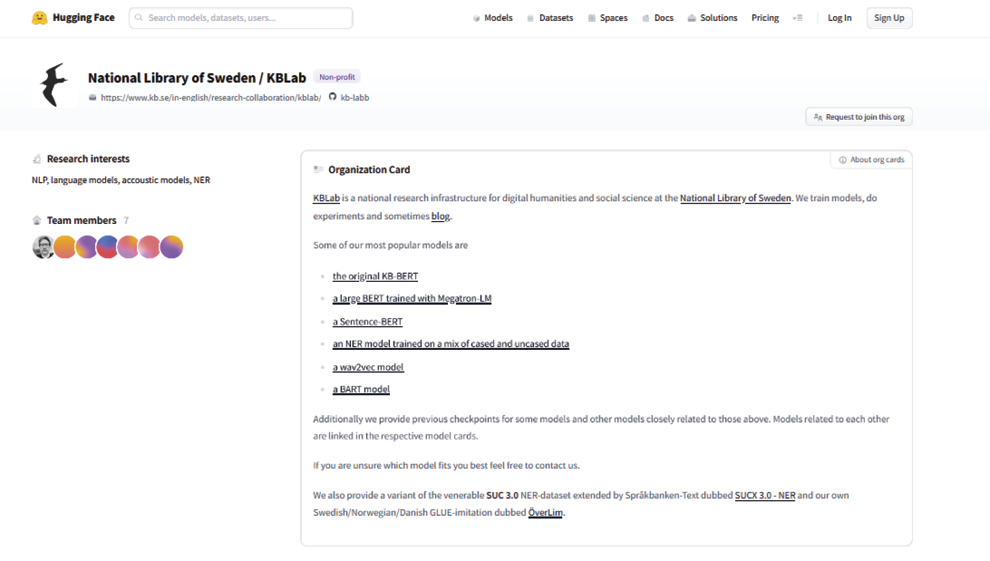Request to join this org
Image resolution: width=990 pixels, height=561 pixels.
[859, 117]
